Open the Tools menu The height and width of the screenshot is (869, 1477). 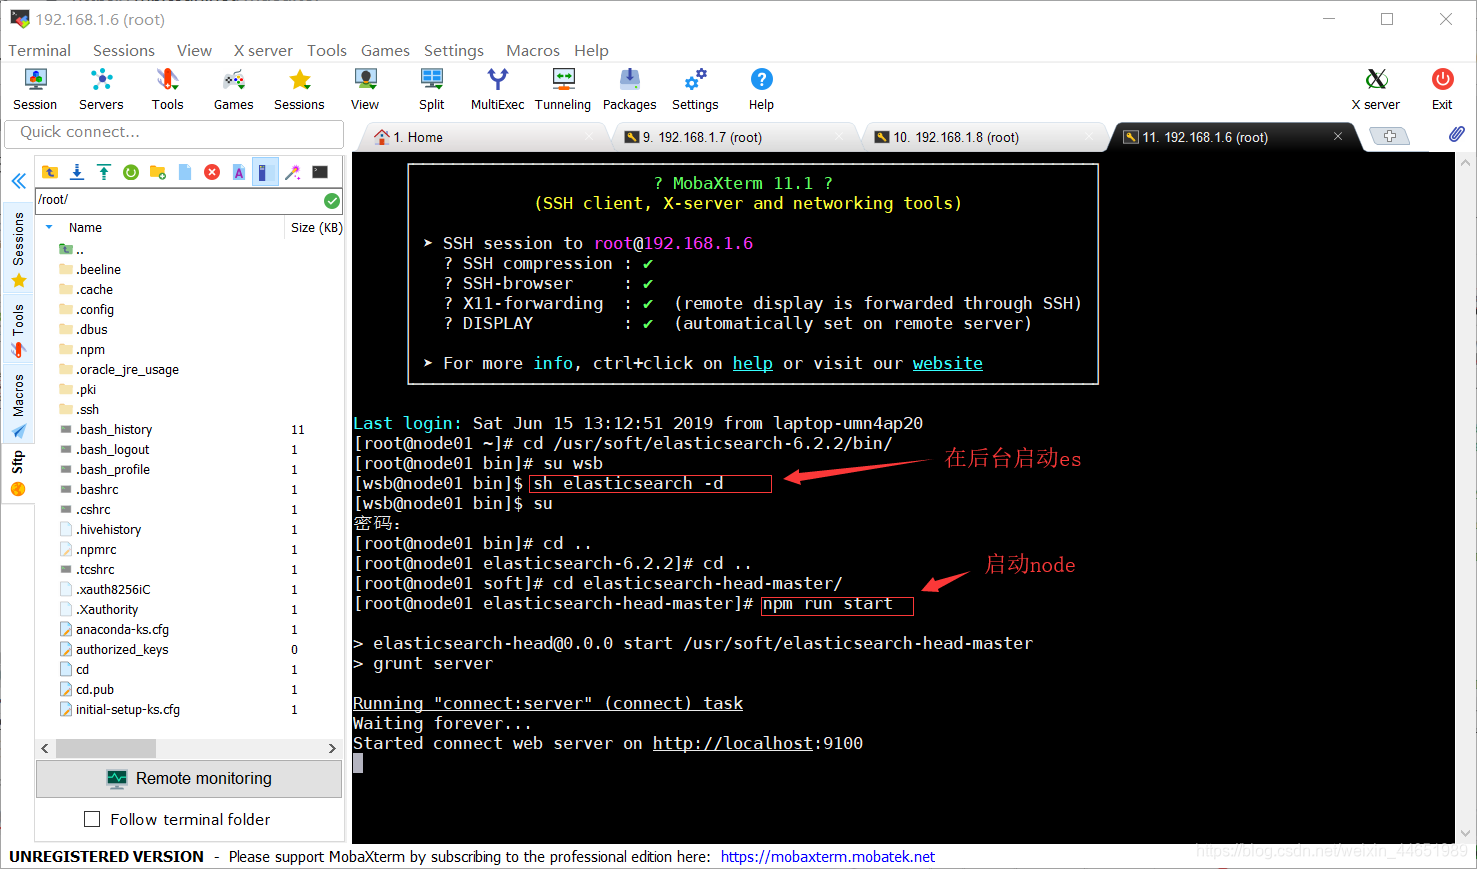(x=327, y=50)
